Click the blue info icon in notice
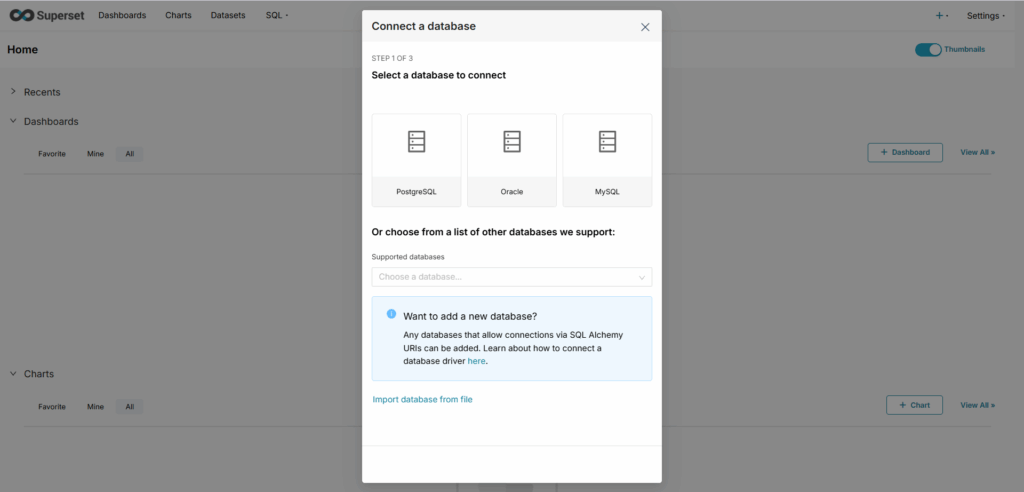Viewport: 1024px width, 492px height. pos(391,314)
